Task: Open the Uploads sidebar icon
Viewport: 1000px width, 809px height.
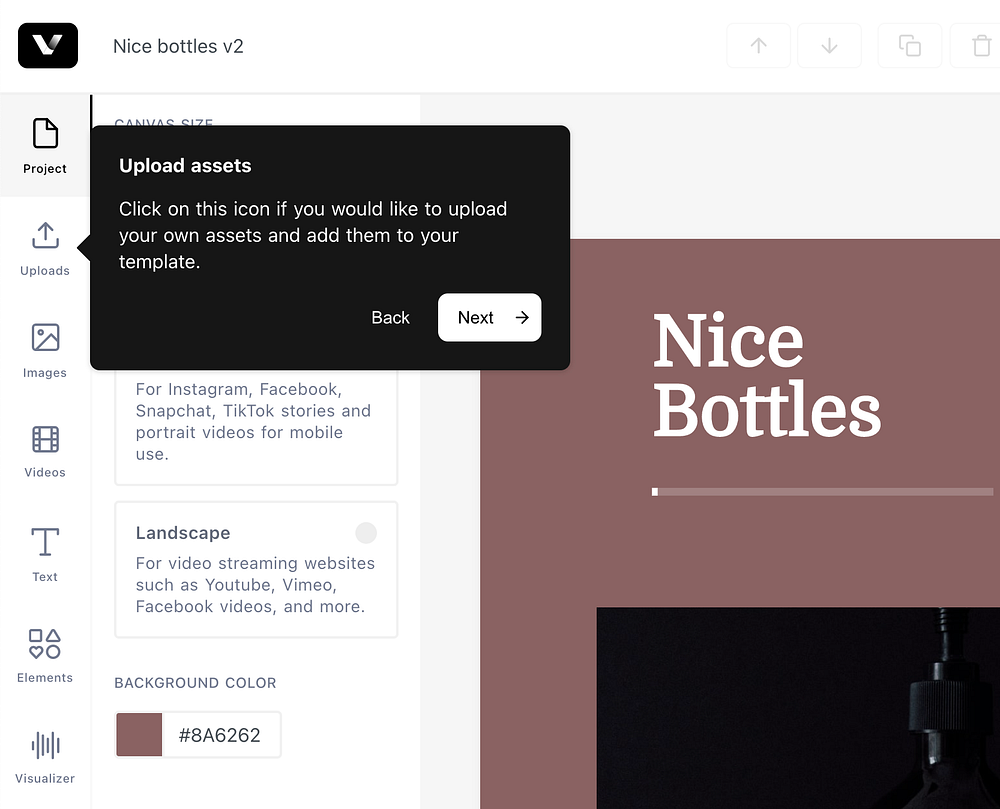Action: point(45,235)
